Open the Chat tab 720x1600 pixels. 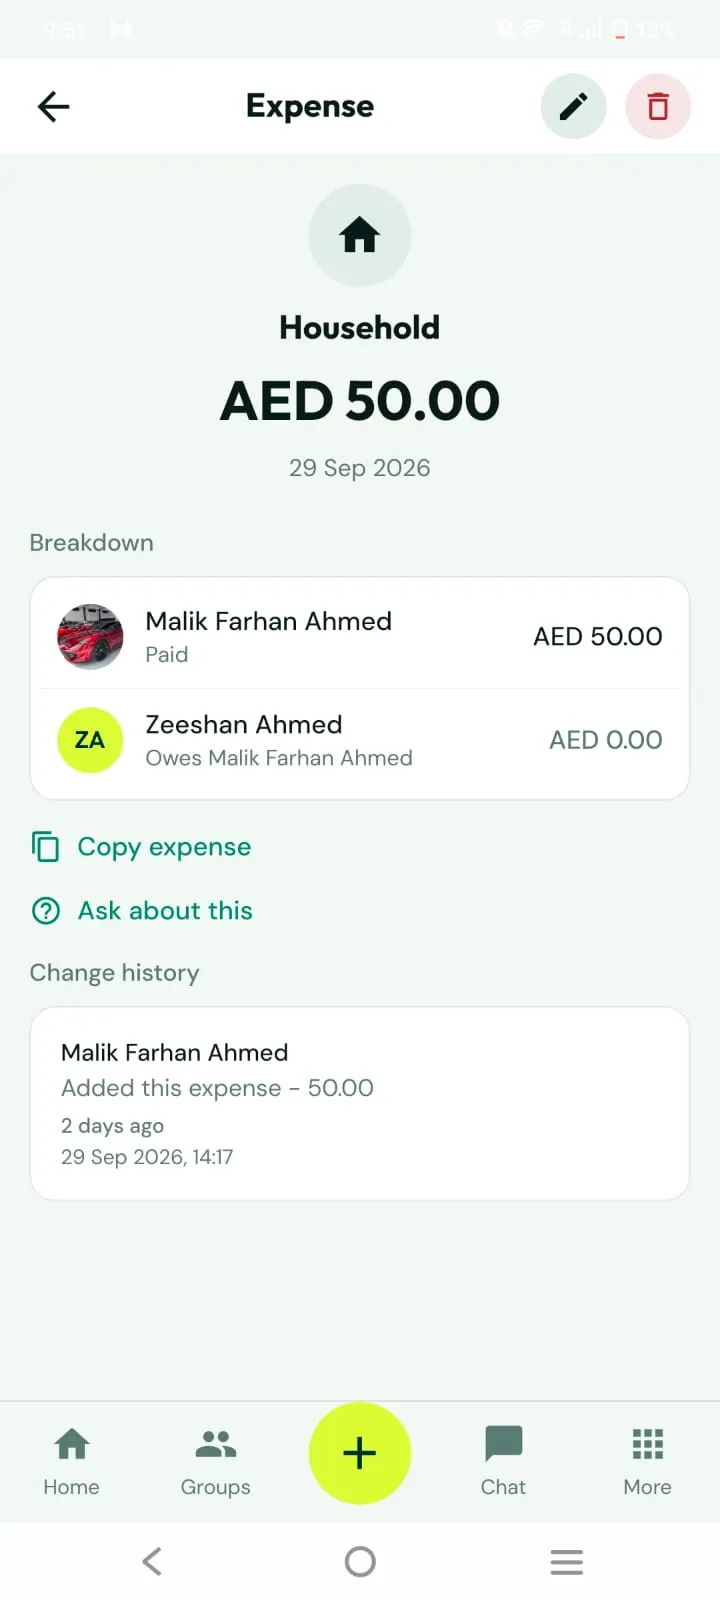tap(503, 1461)
